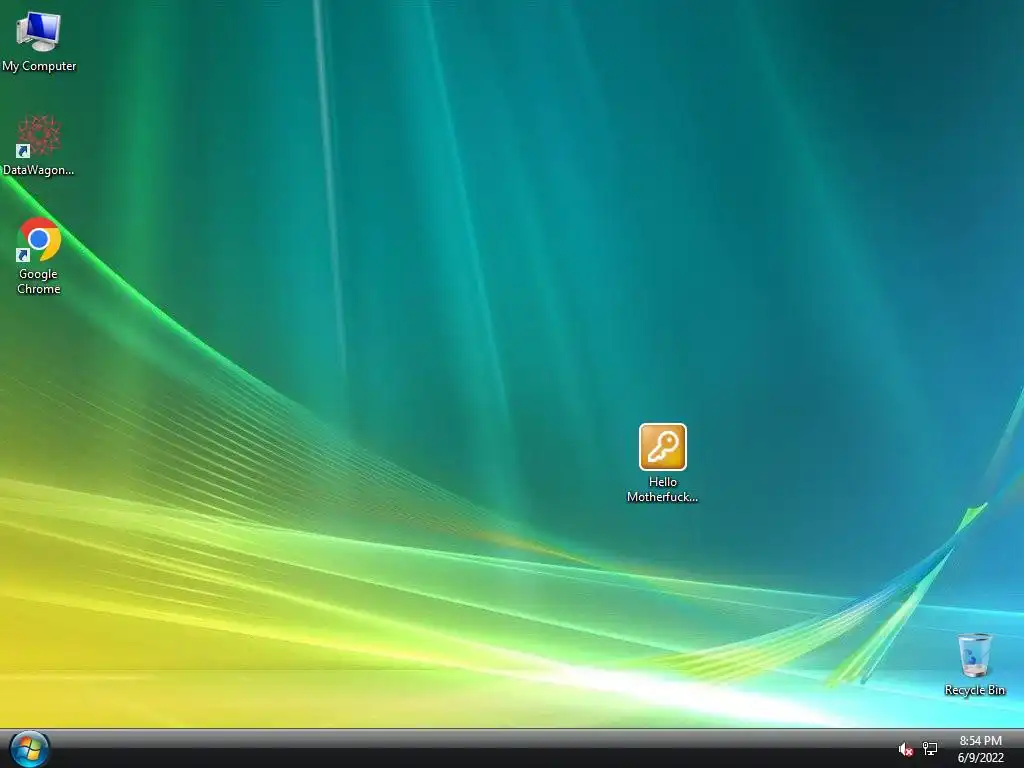Select the 'Recycle Bin' label text
1024x768 pixels.
(974, 690)
